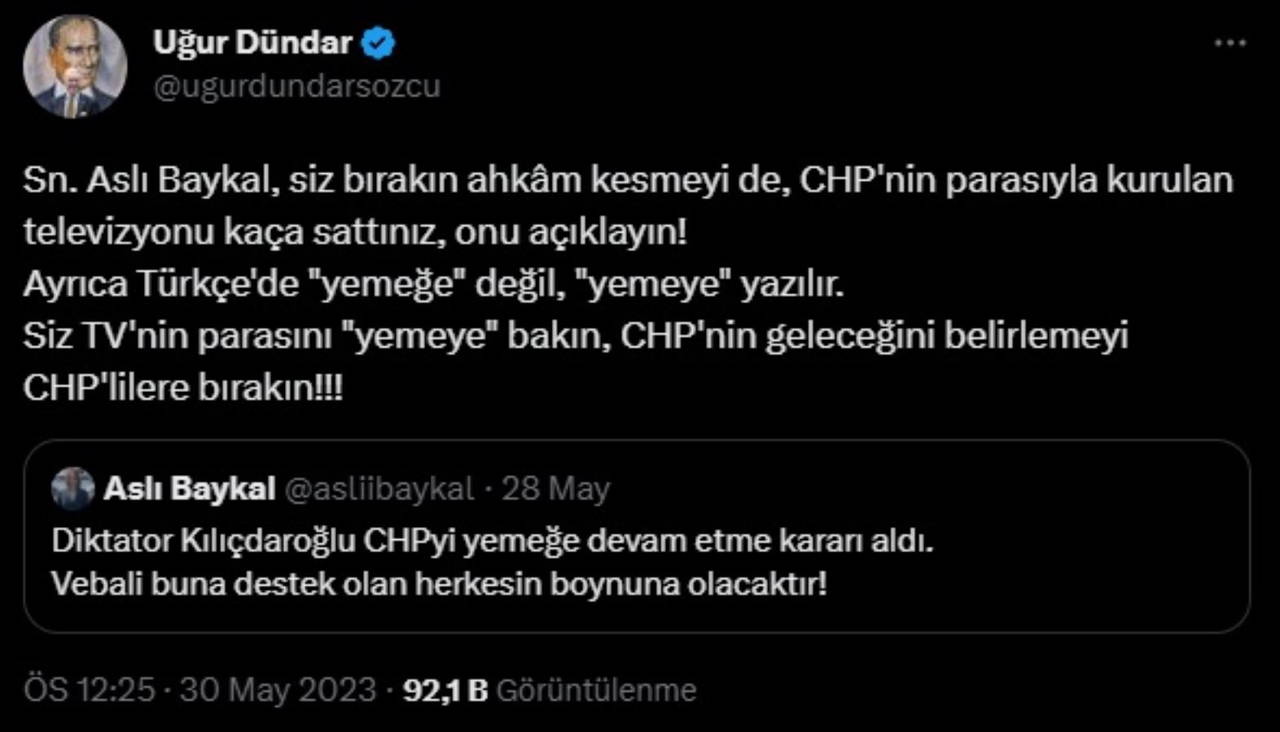1280x732 pixels.
Task: Click the "Görüntülenme" views label
Action: (596, 690)
